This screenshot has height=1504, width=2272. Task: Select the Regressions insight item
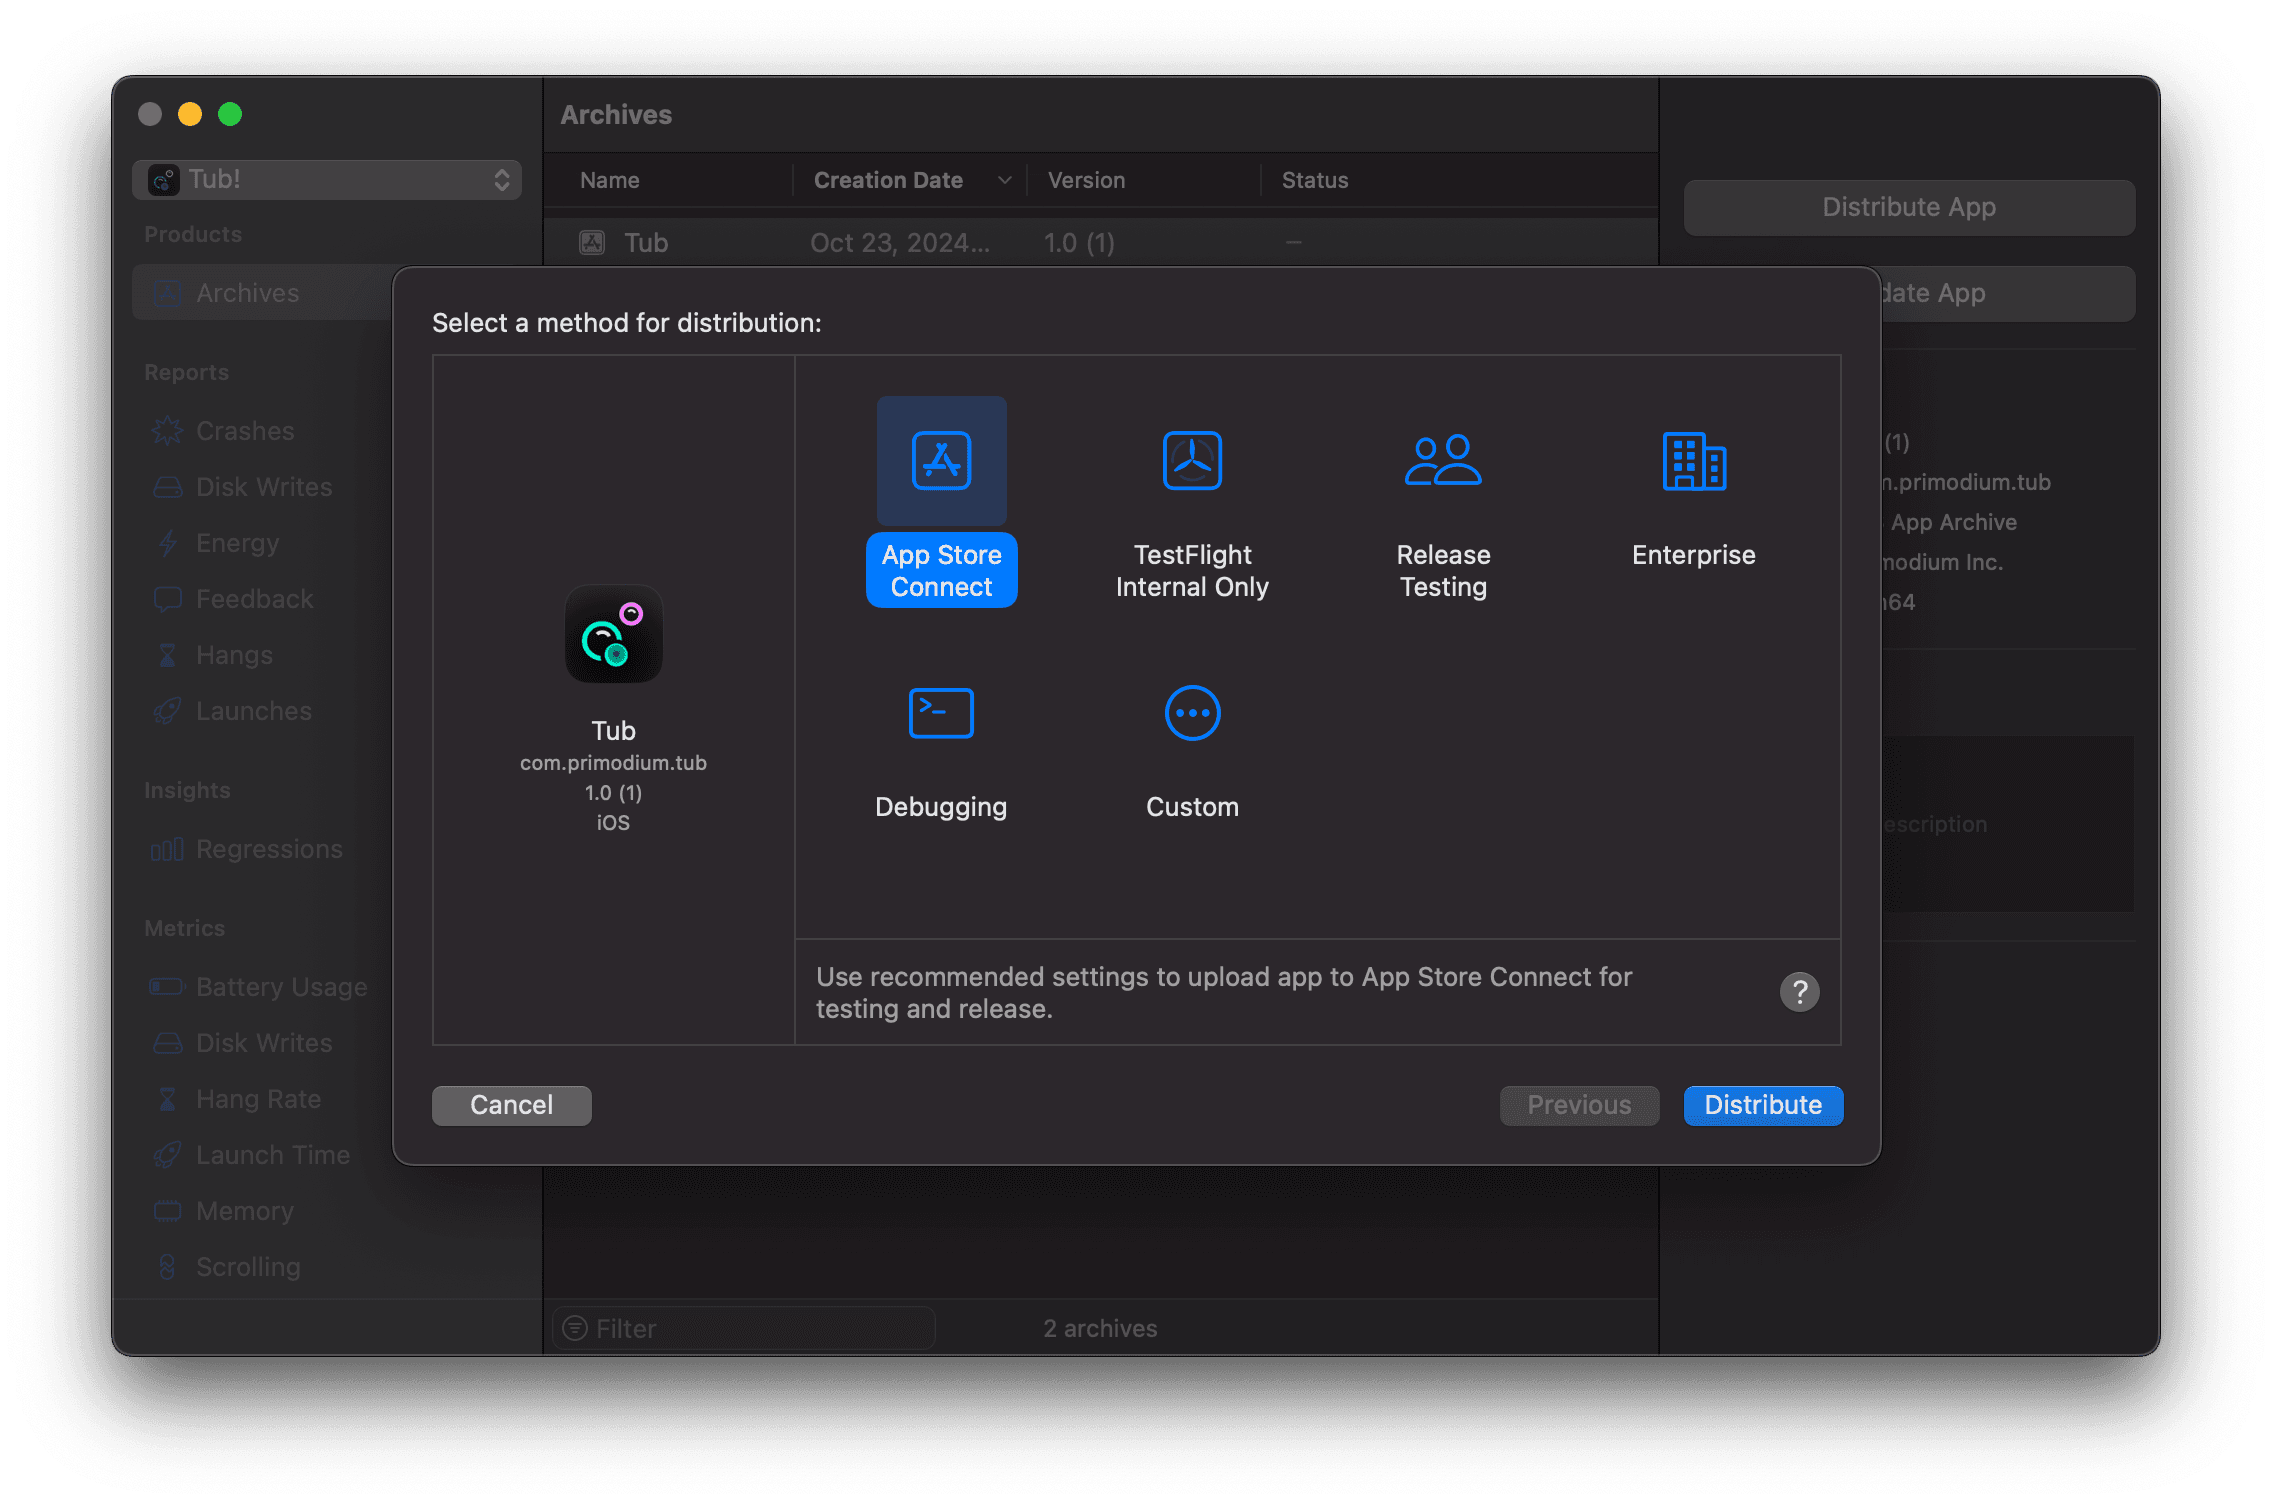[268, 849]
